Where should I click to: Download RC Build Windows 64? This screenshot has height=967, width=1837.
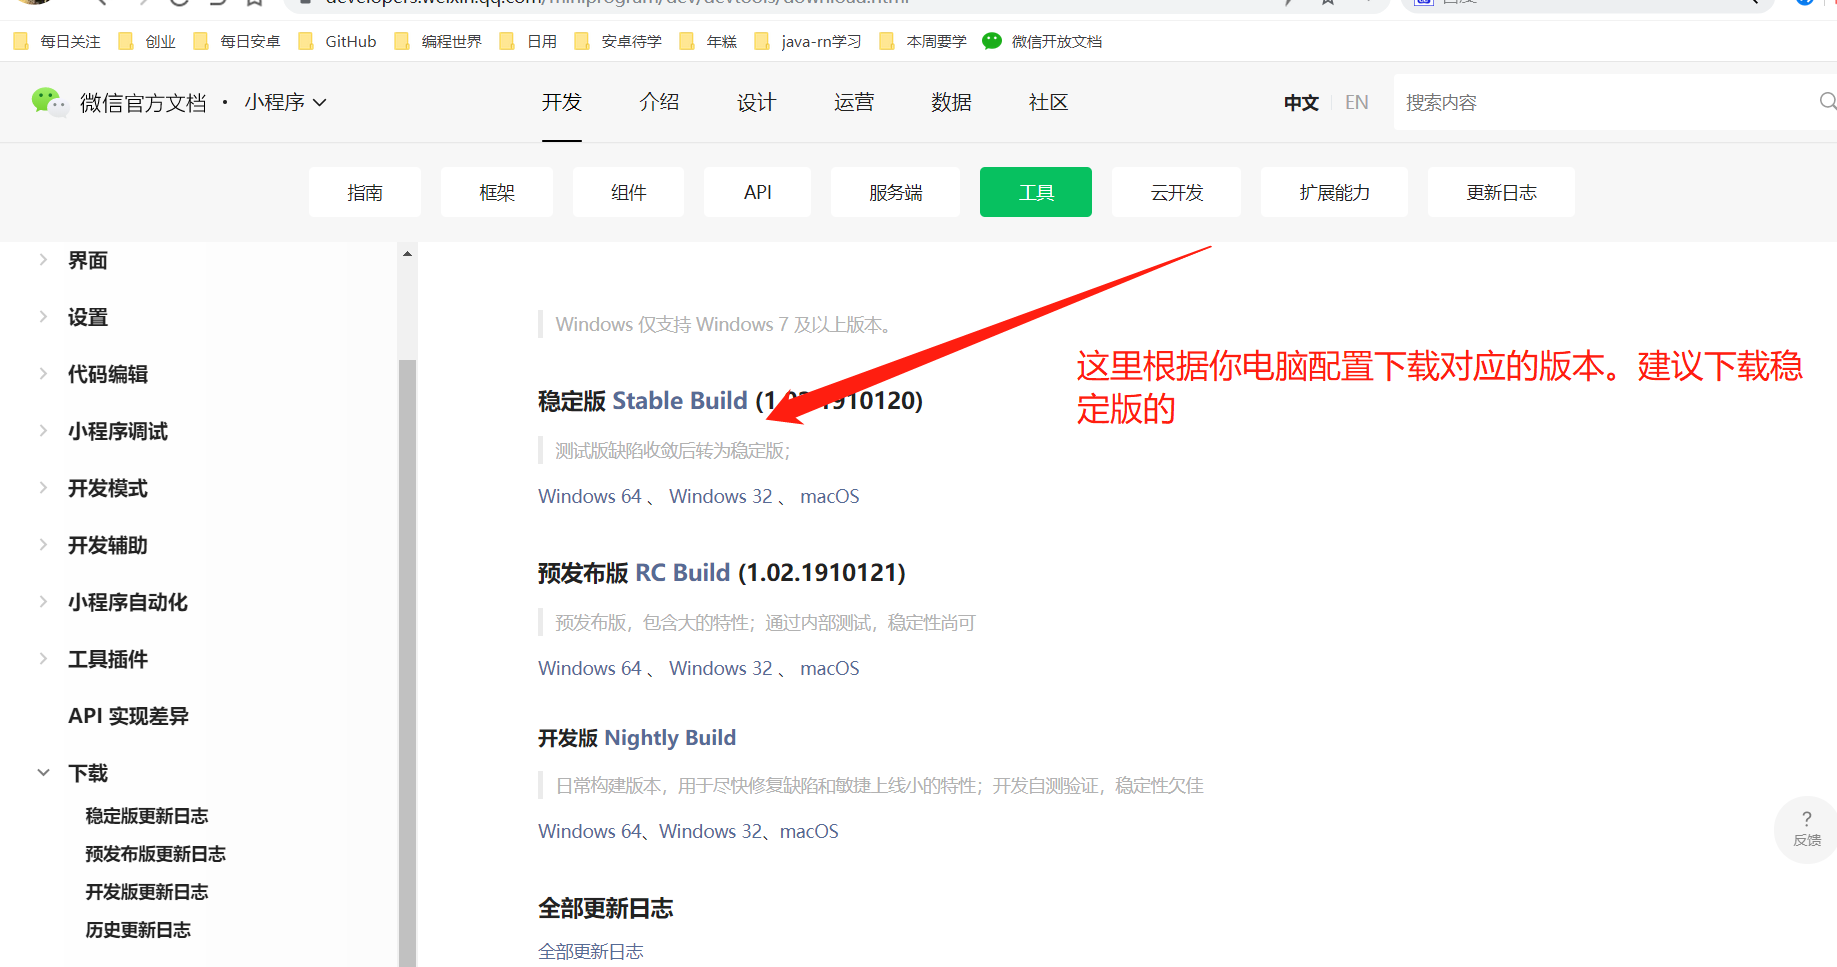point(590,668)
